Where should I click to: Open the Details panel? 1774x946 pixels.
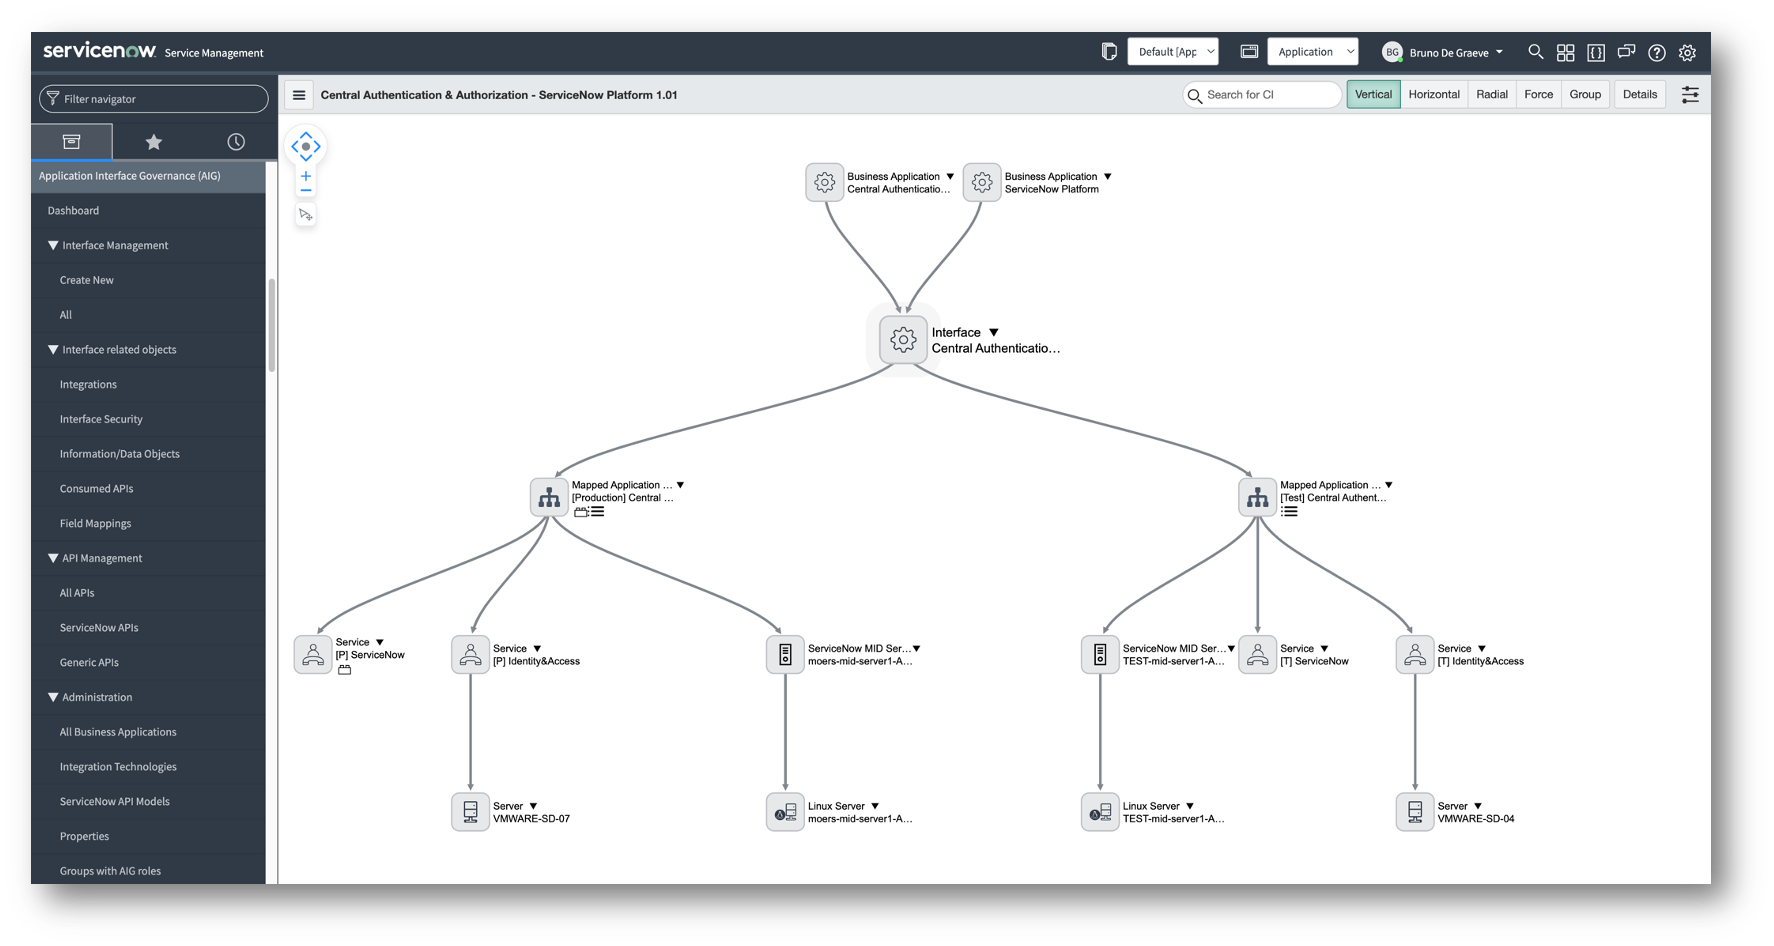1639,94
